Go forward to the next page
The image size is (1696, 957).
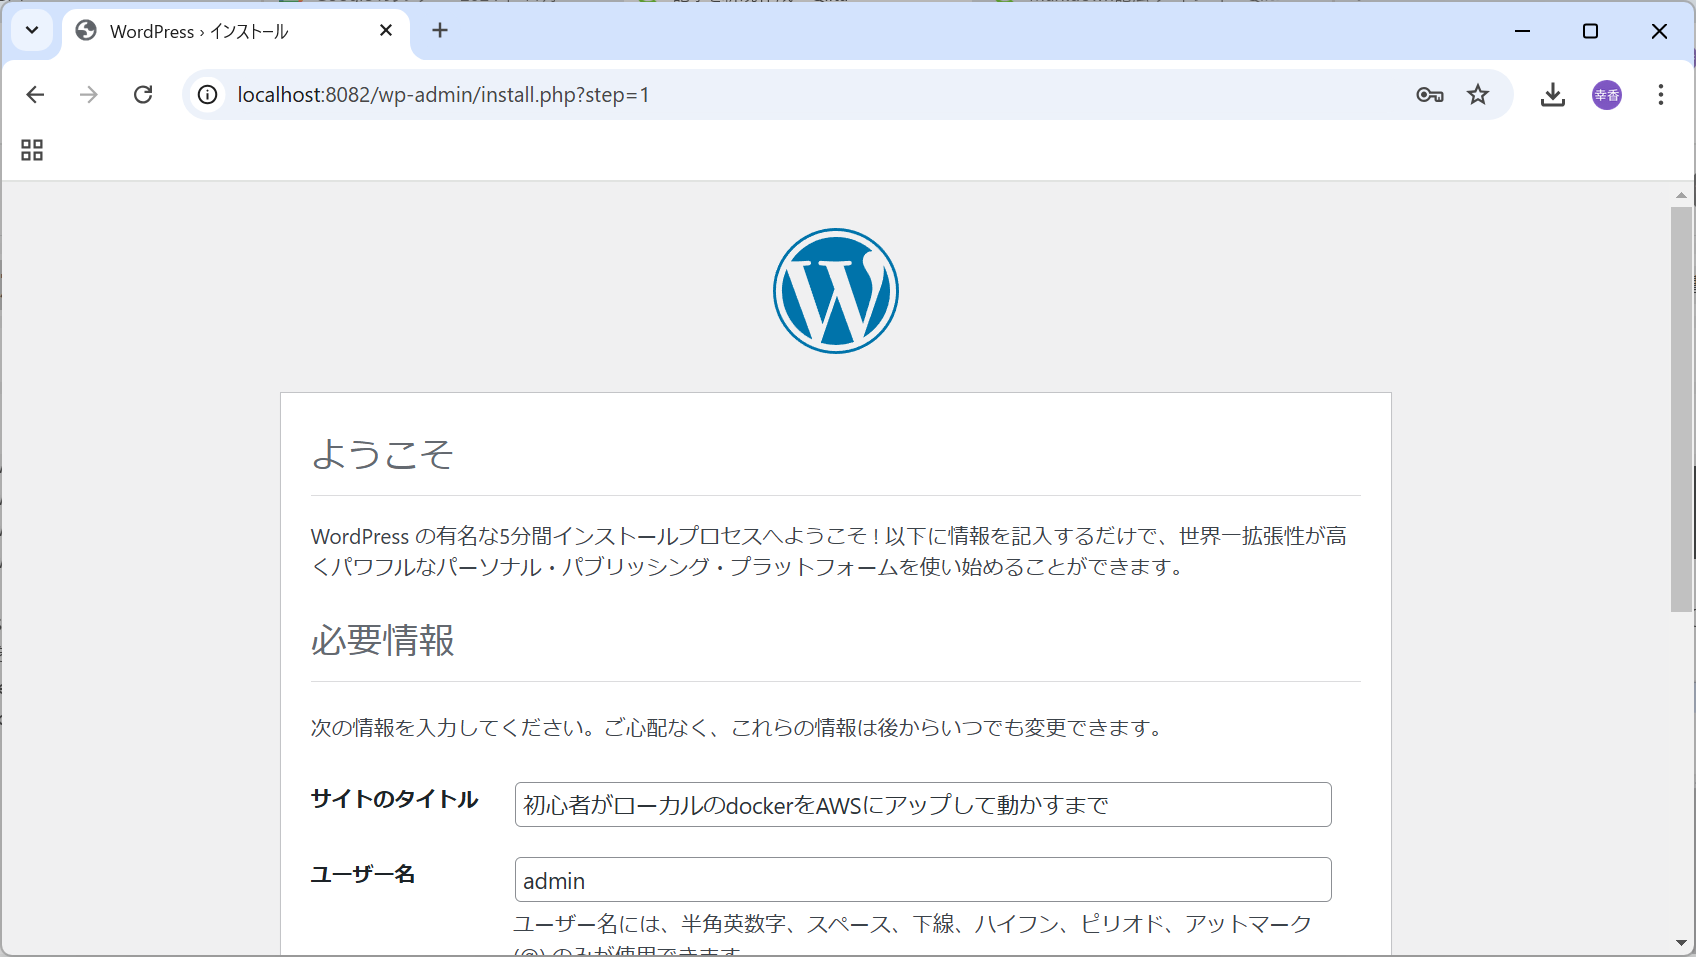point(89,95)
